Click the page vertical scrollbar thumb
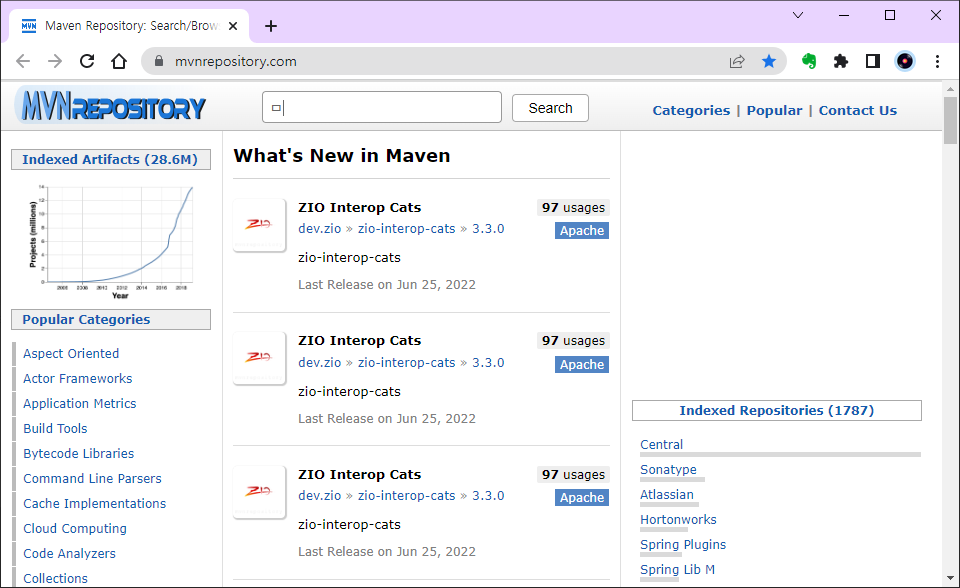The width and height of the screenshot is (960, 588). (950, 120)
